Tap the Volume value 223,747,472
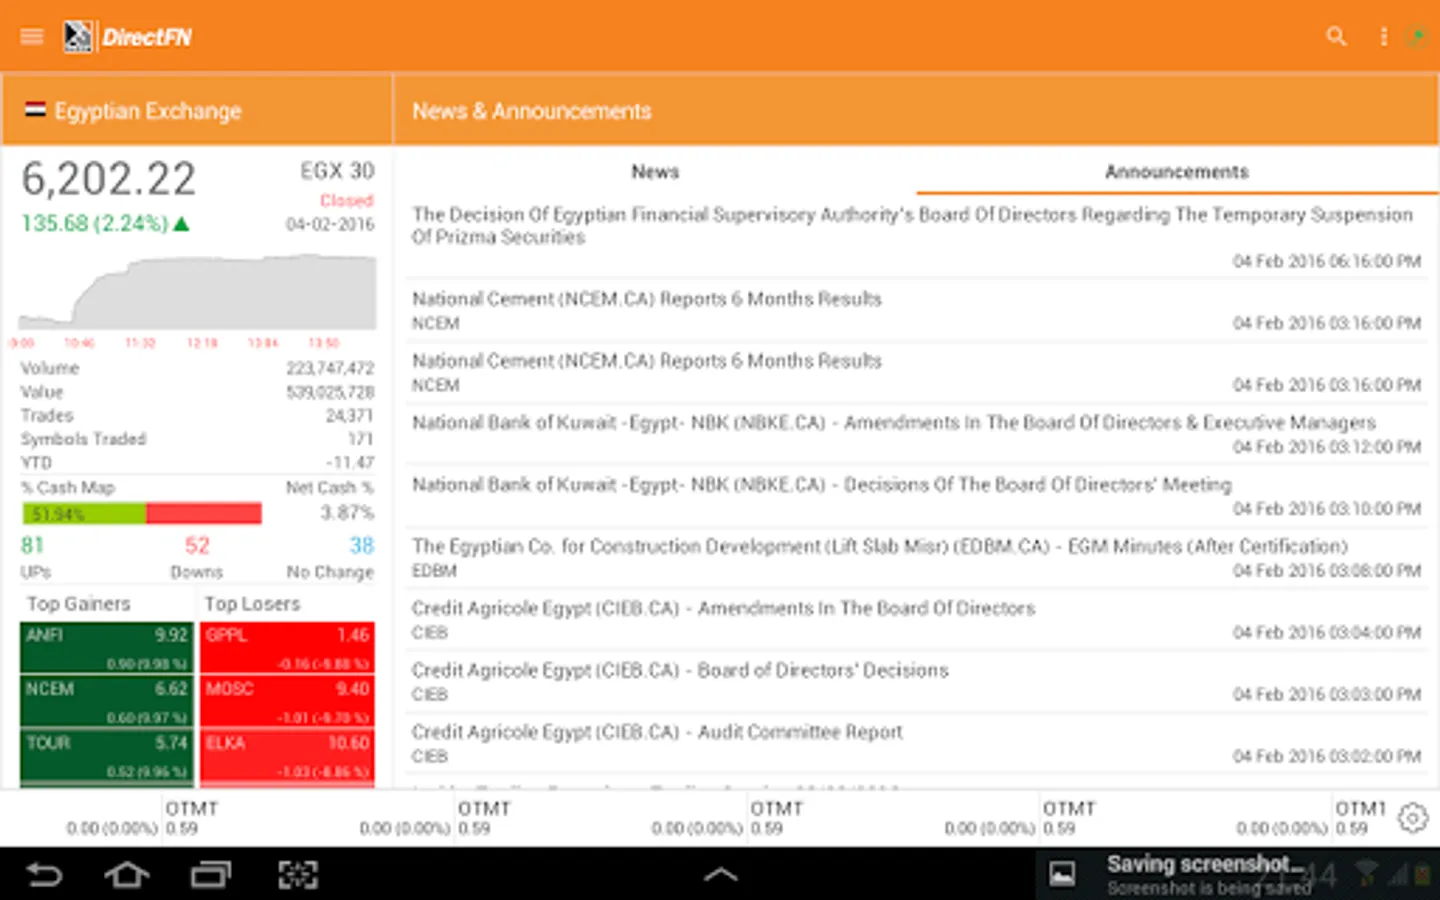This screenshot has width=1440, height=900. [330, 368]
